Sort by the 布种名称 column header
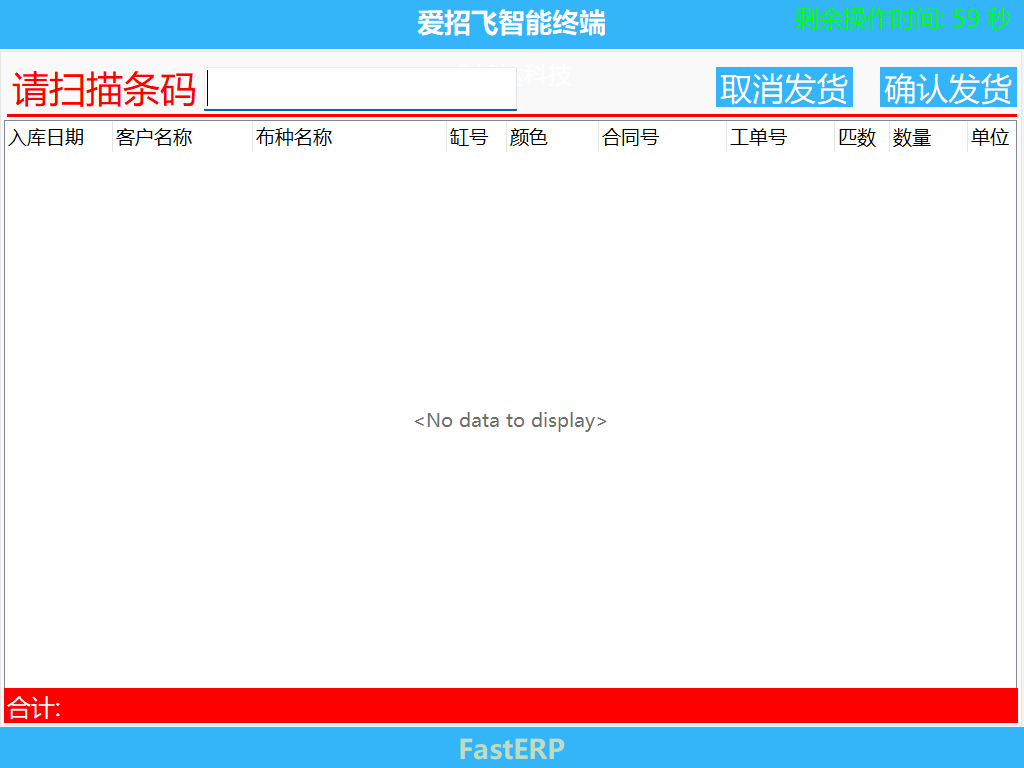Viewport: 1024px width, 768px height. point(295,138)
